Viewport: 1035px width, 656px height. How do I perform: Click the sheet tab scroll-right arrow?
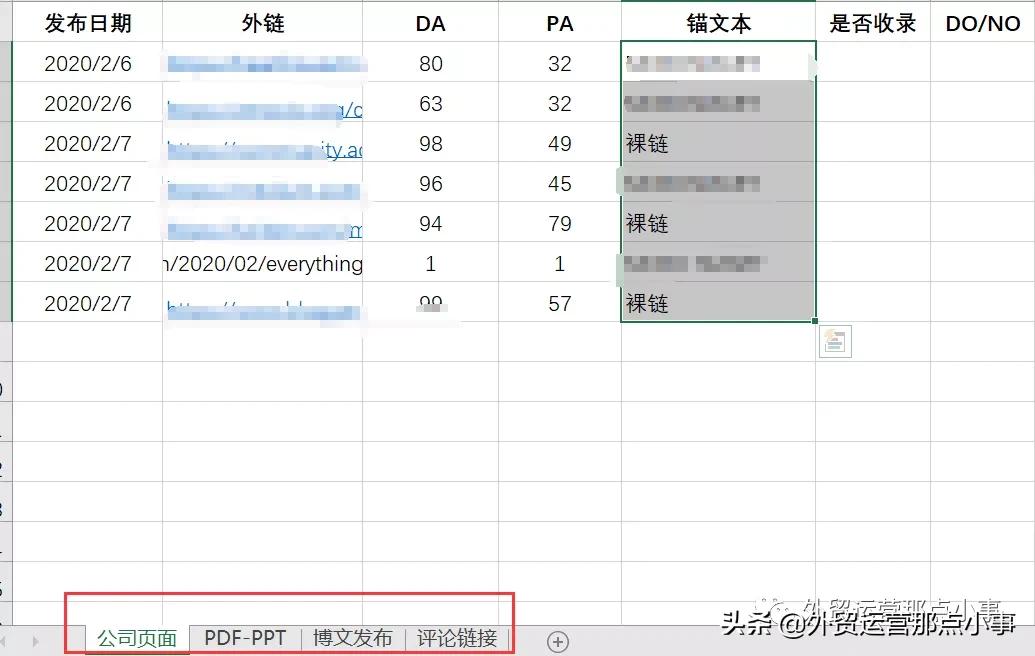[35, 641]
